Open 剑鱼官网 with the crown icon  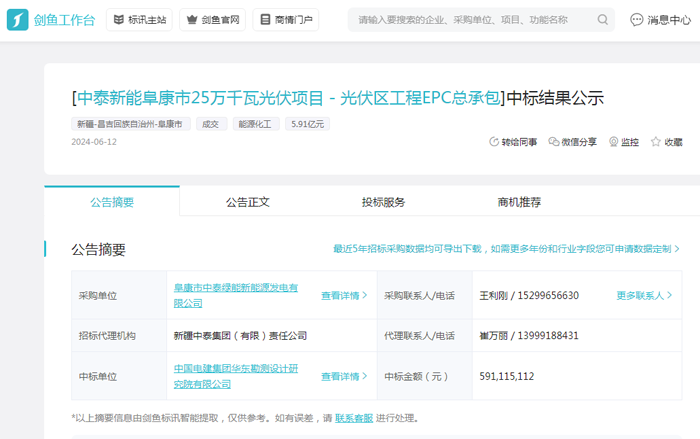[212, 20]
